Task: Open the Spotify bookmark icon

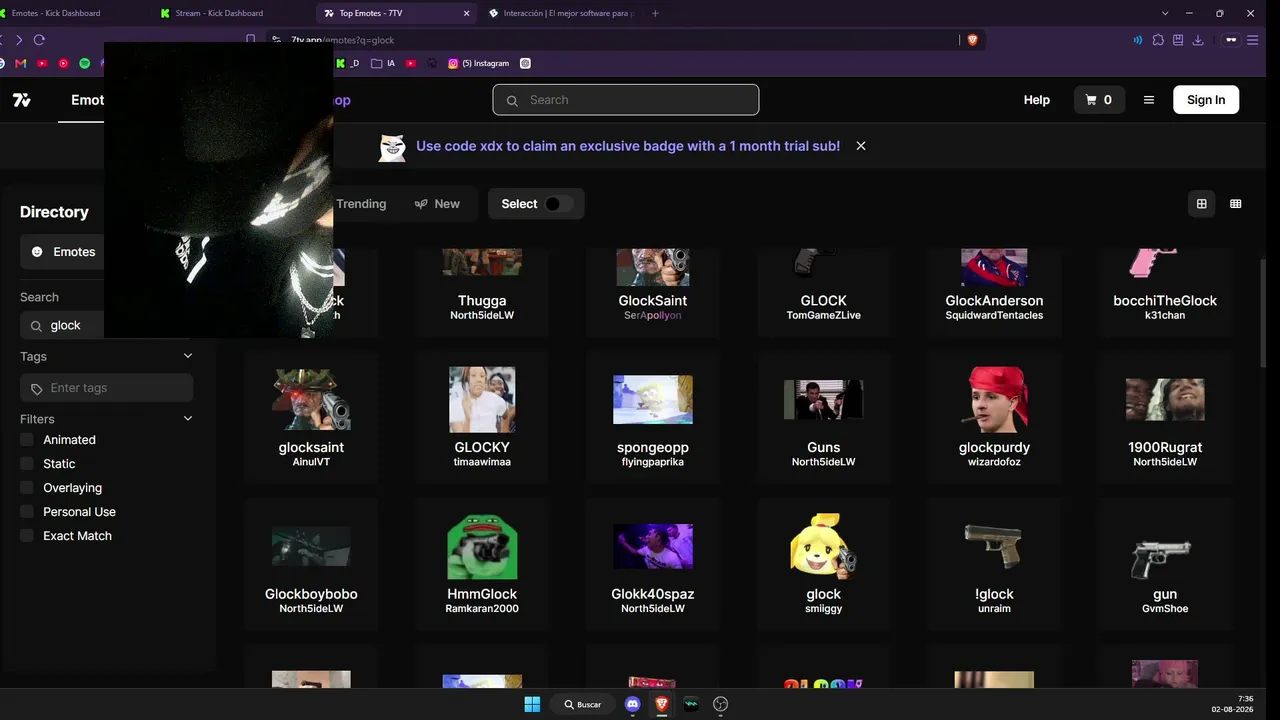Action: (x=84, y=63)
